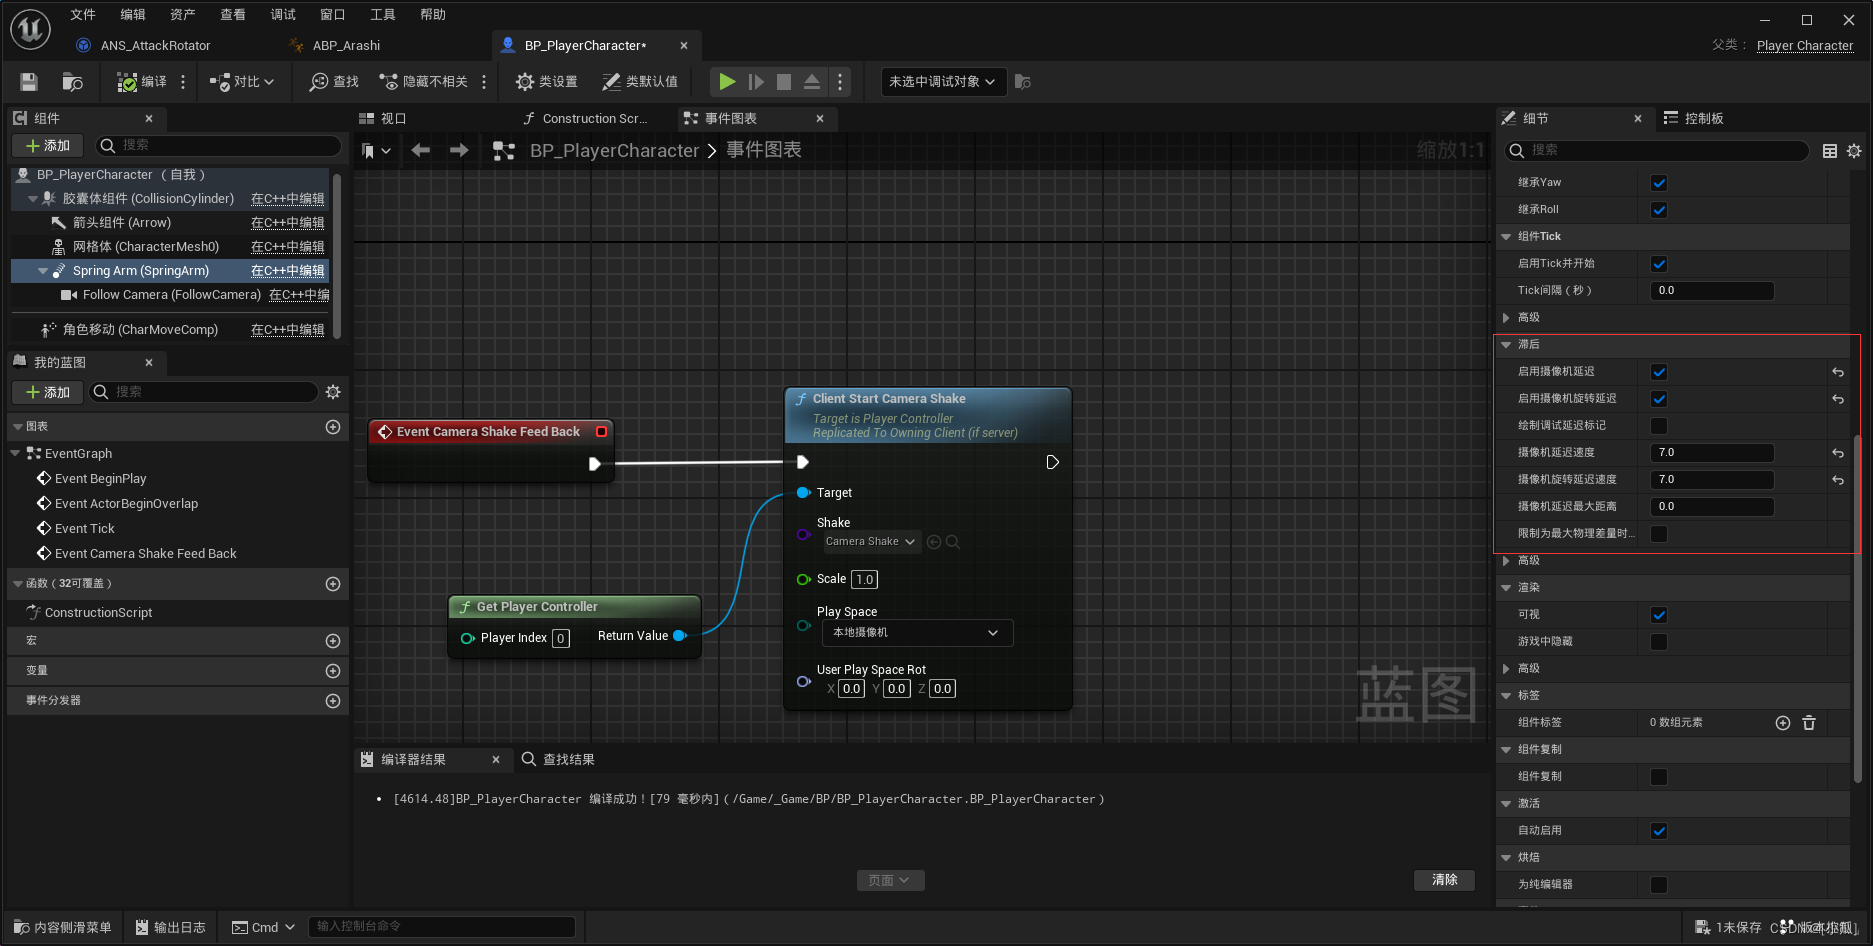Click the eject button in toolbar
Screen dimensions: 1873x946
click(x=812, y=82)
